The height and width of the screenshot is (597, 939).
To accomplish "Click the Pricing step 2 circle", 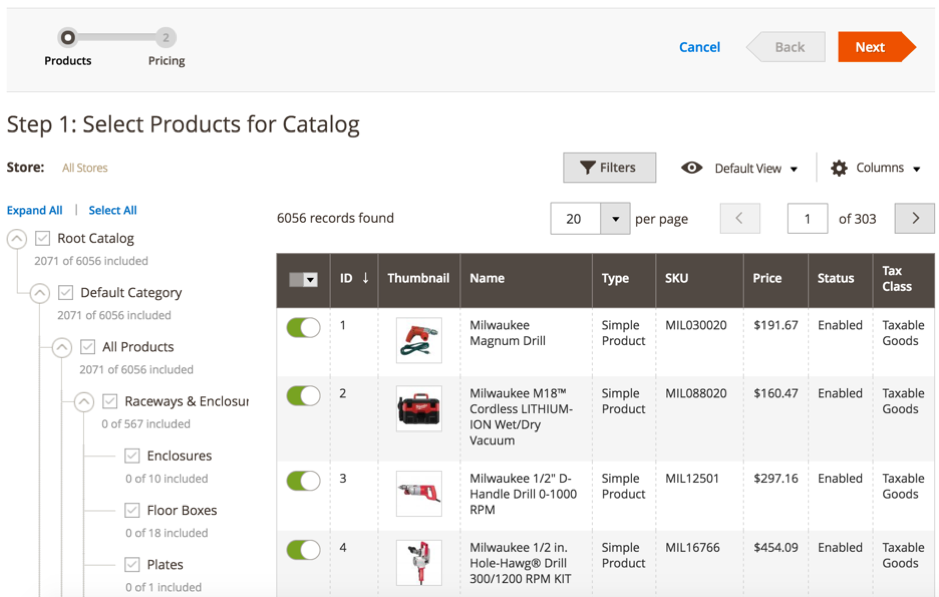I will coord(166,38).
